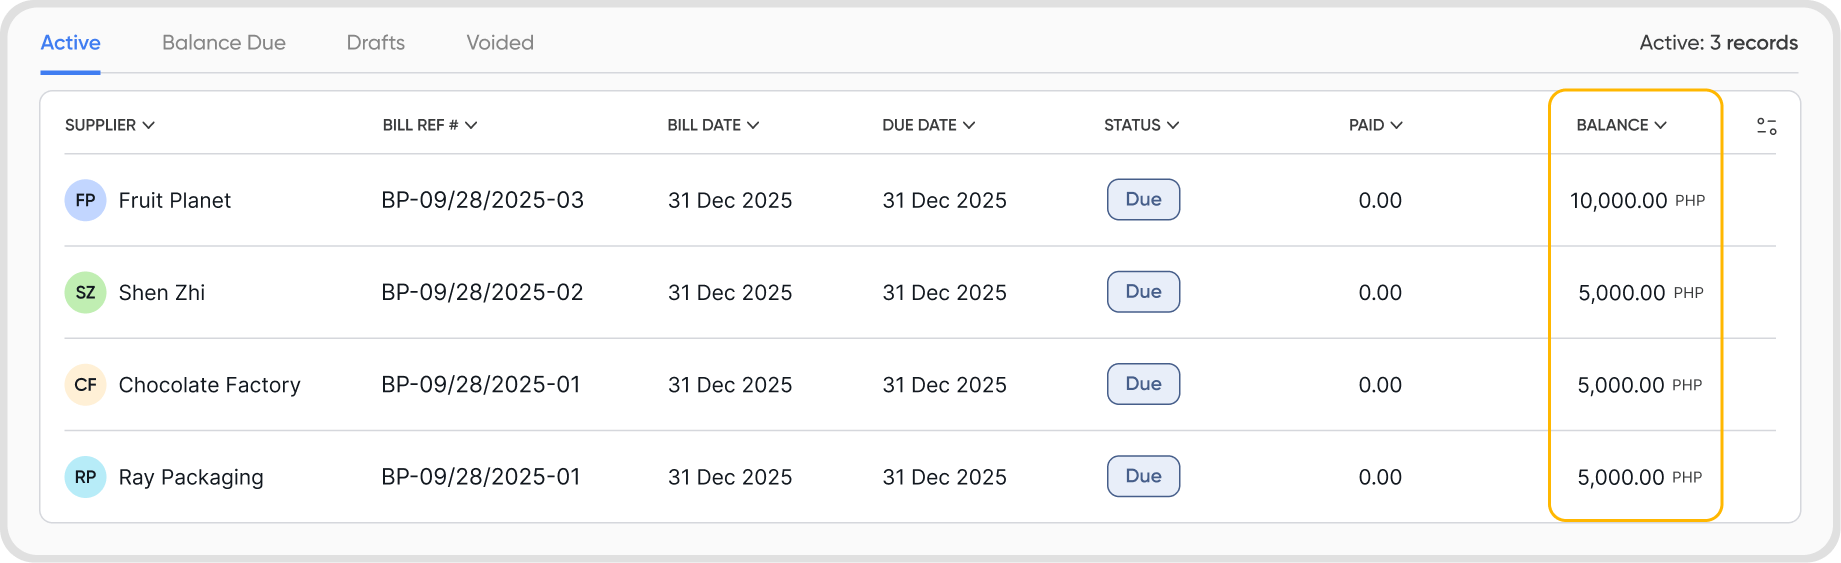Click the Fruit Planet FP avatar
The image size is (1841, 563).
[x=85, y=200]
